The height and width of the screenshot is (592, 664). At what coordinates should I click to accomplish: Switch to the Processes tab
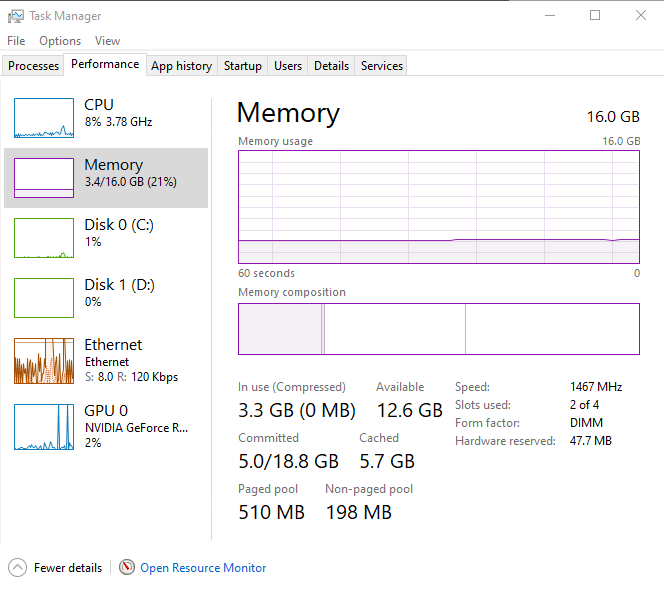pyautogui.click(x=34, y=66)
